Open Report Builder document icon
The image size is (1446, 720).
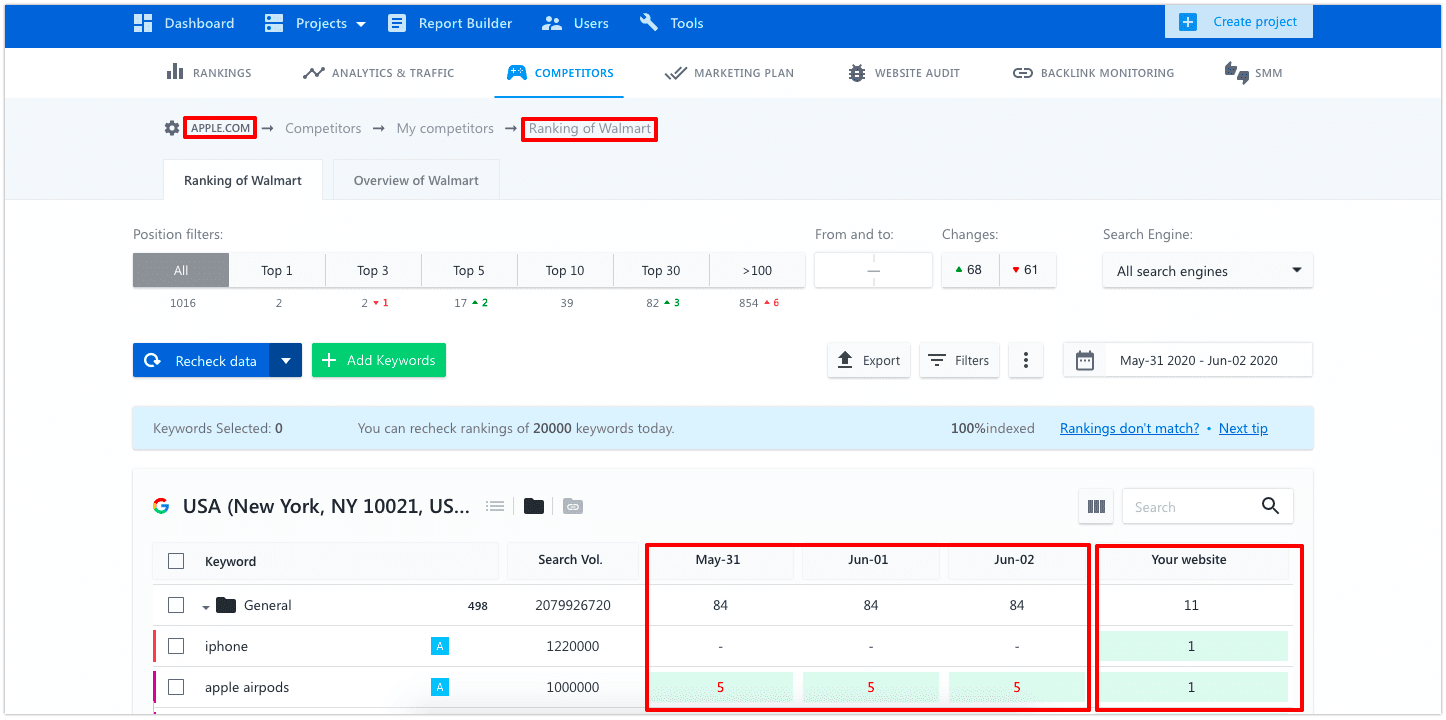pos(397,23)
